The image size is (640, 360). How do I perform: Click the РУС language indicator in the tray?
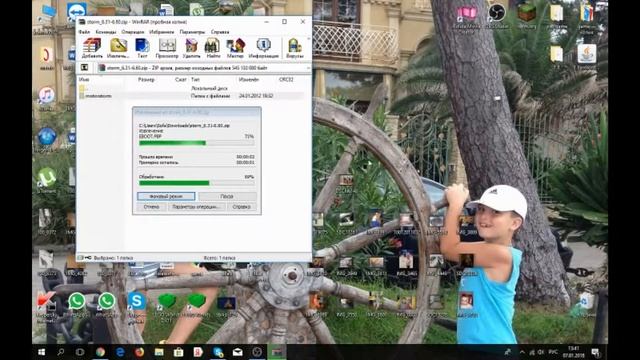point(553,352)
